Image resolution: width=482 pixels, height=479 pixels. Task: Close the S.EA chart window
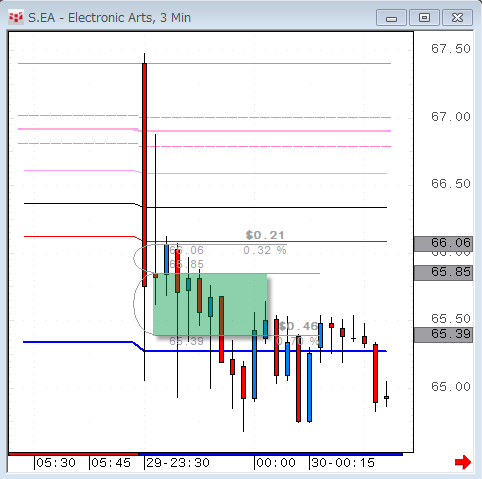[x=457, y=18]
